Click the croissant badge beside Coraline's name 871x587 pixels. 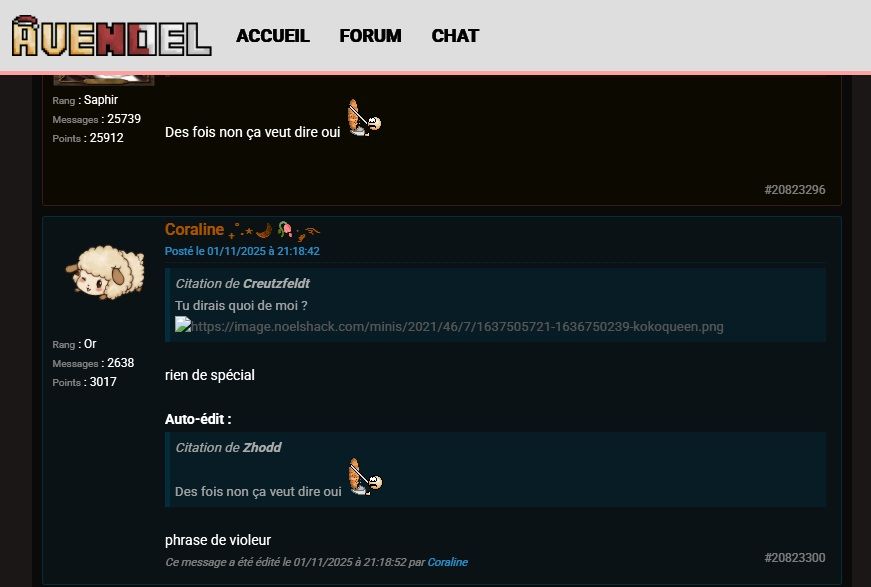pyautogui.click(x=264, y=230)
